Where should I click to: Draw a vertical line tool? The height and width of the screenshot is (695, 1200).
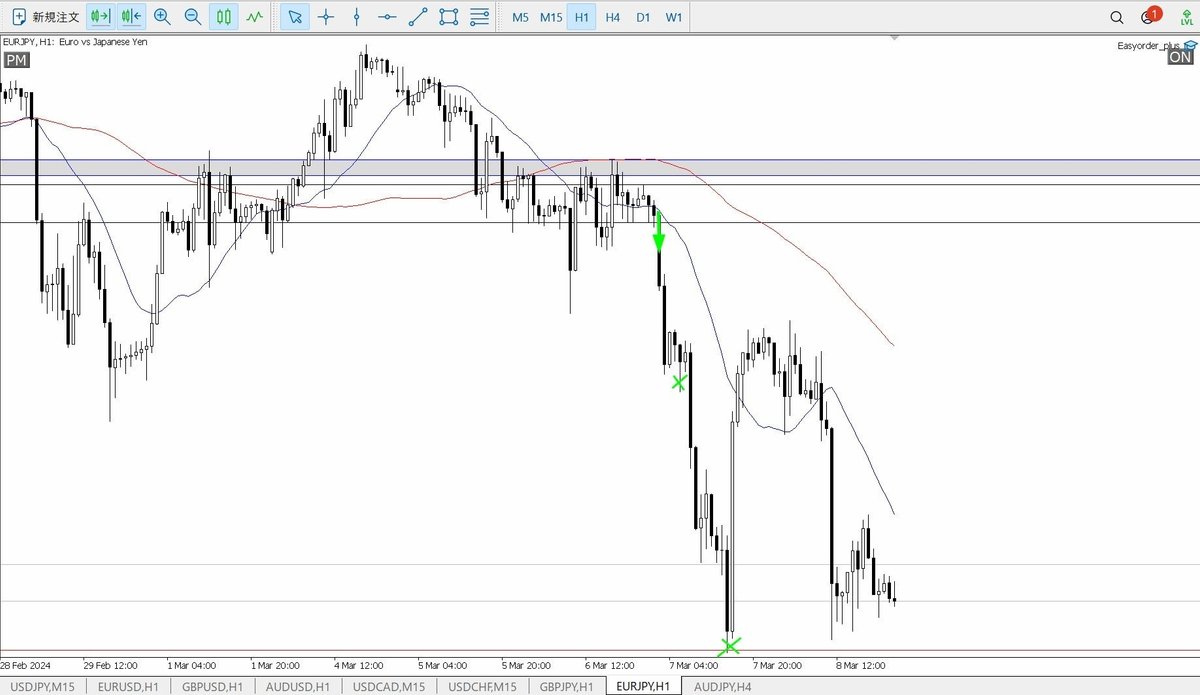pyautogui.click(x=357, y=17)
